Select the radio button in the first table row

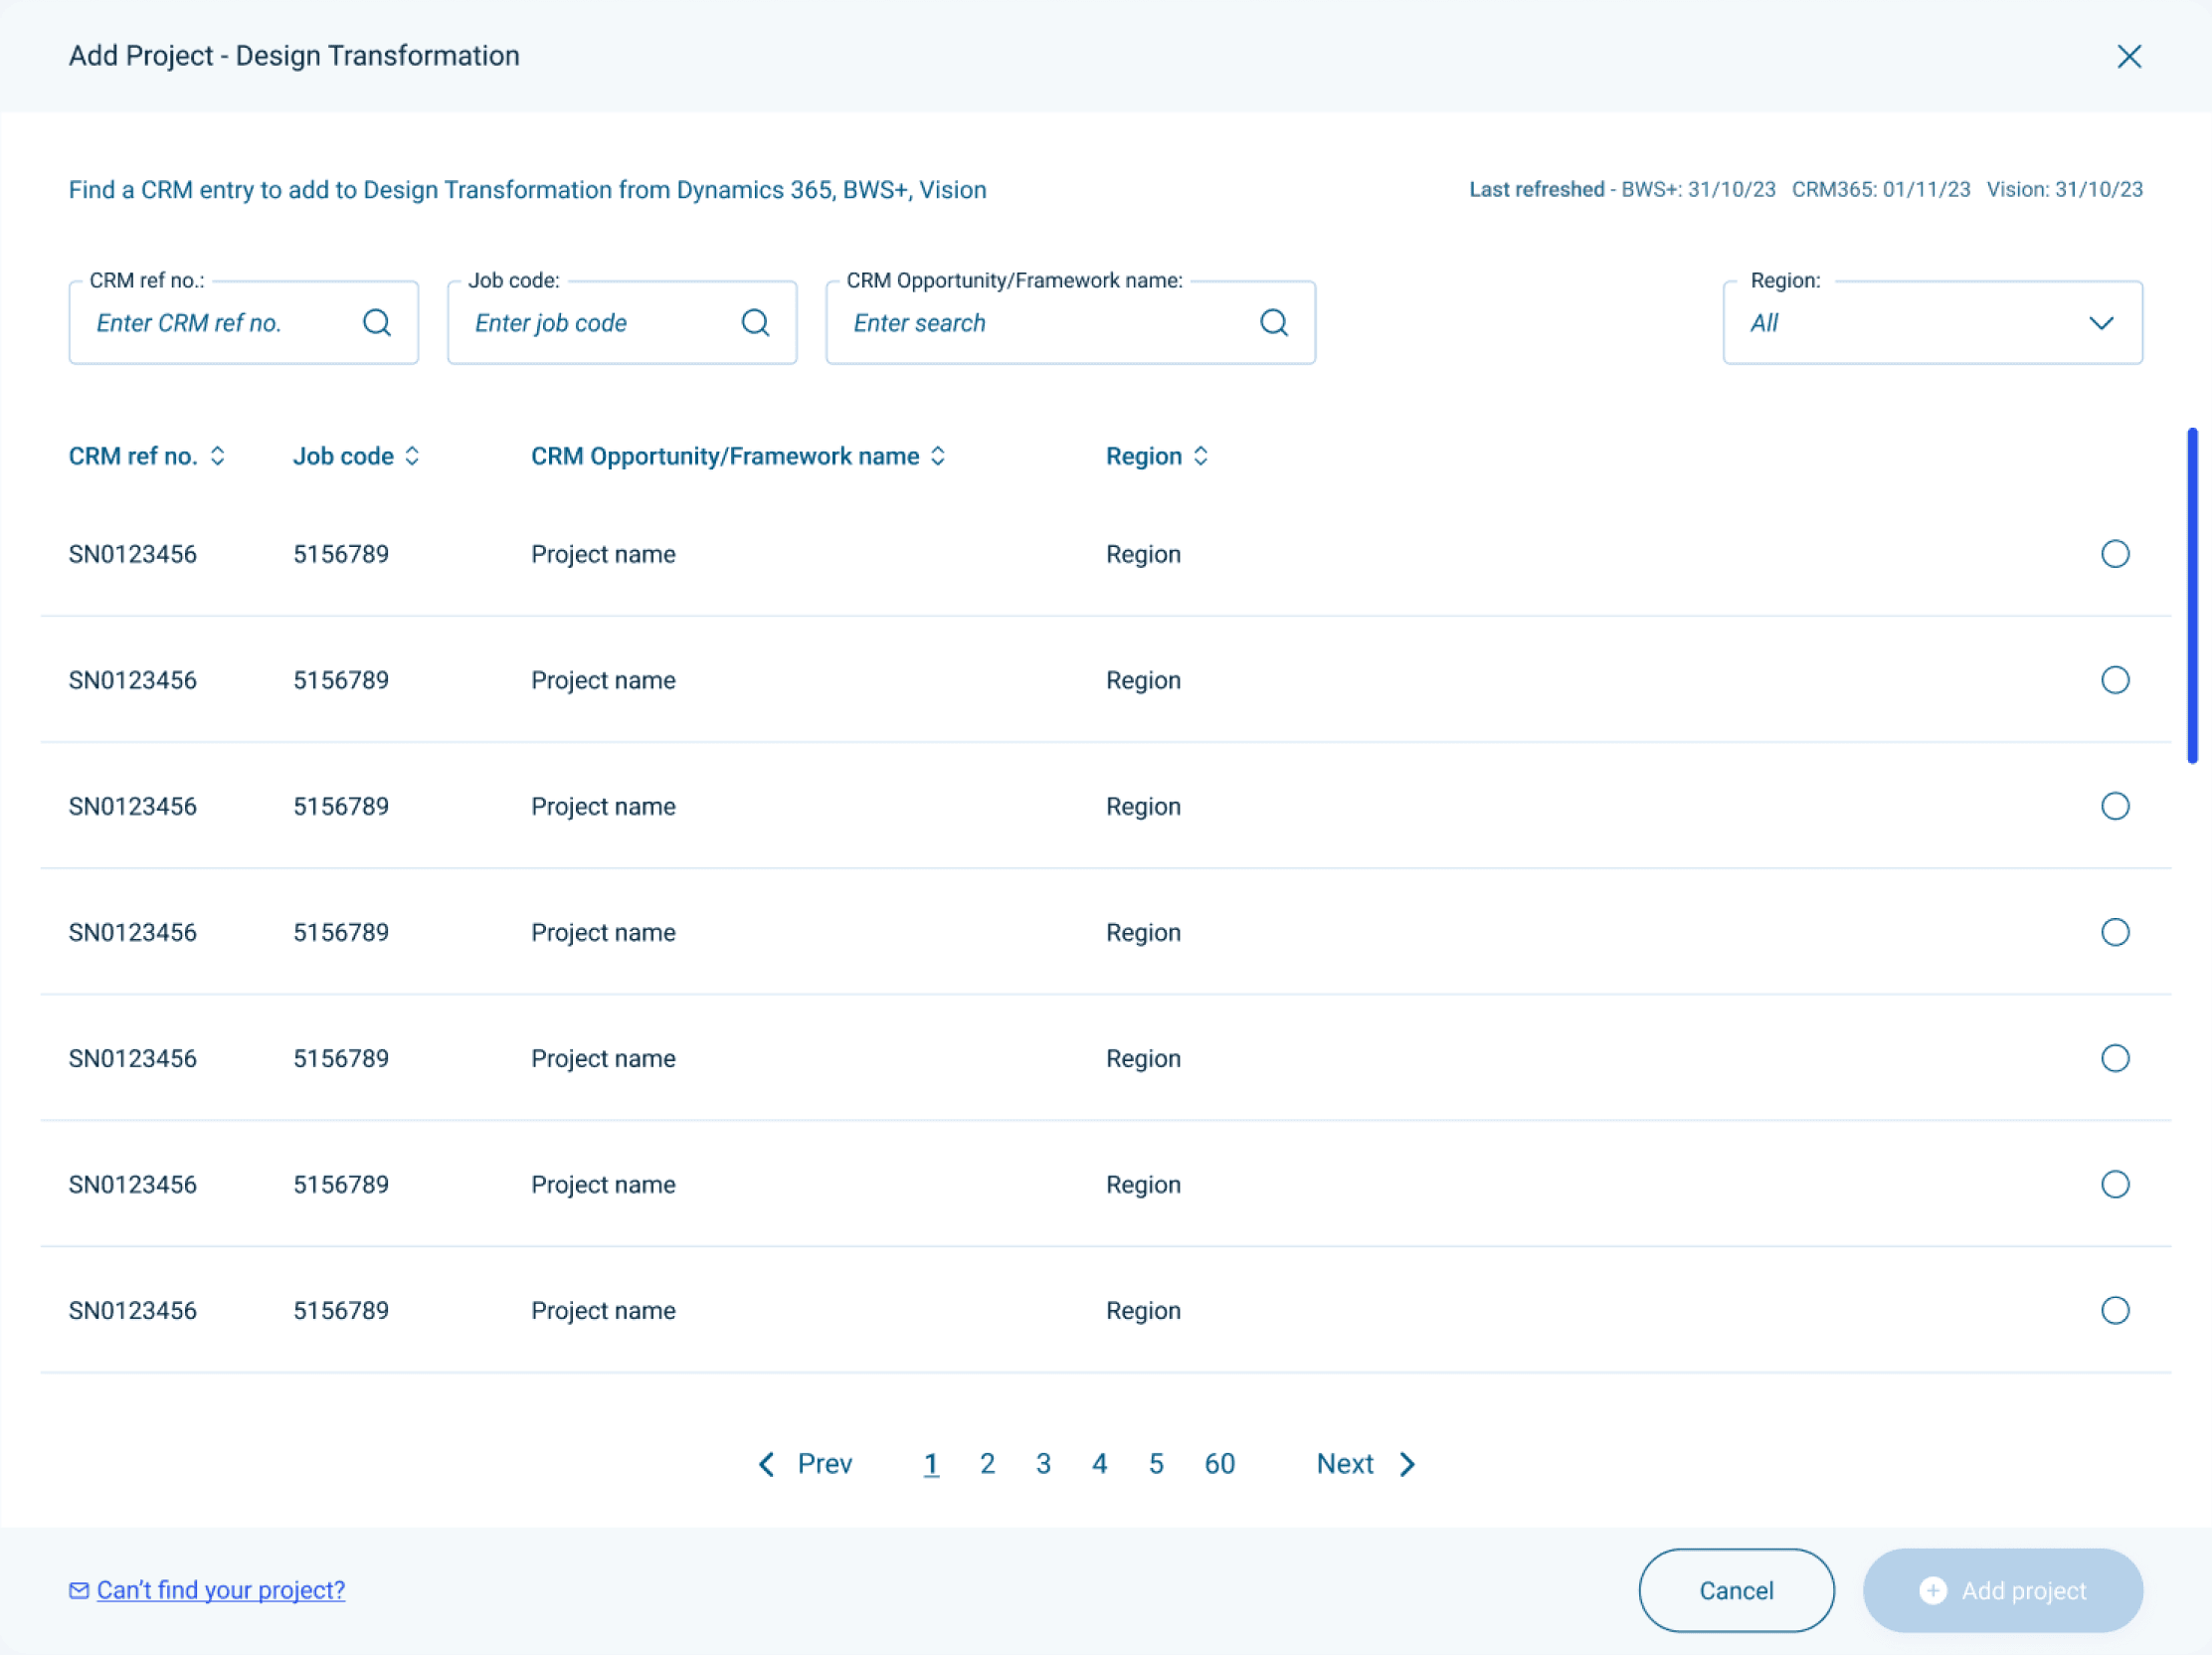(x=2115, y=554)
